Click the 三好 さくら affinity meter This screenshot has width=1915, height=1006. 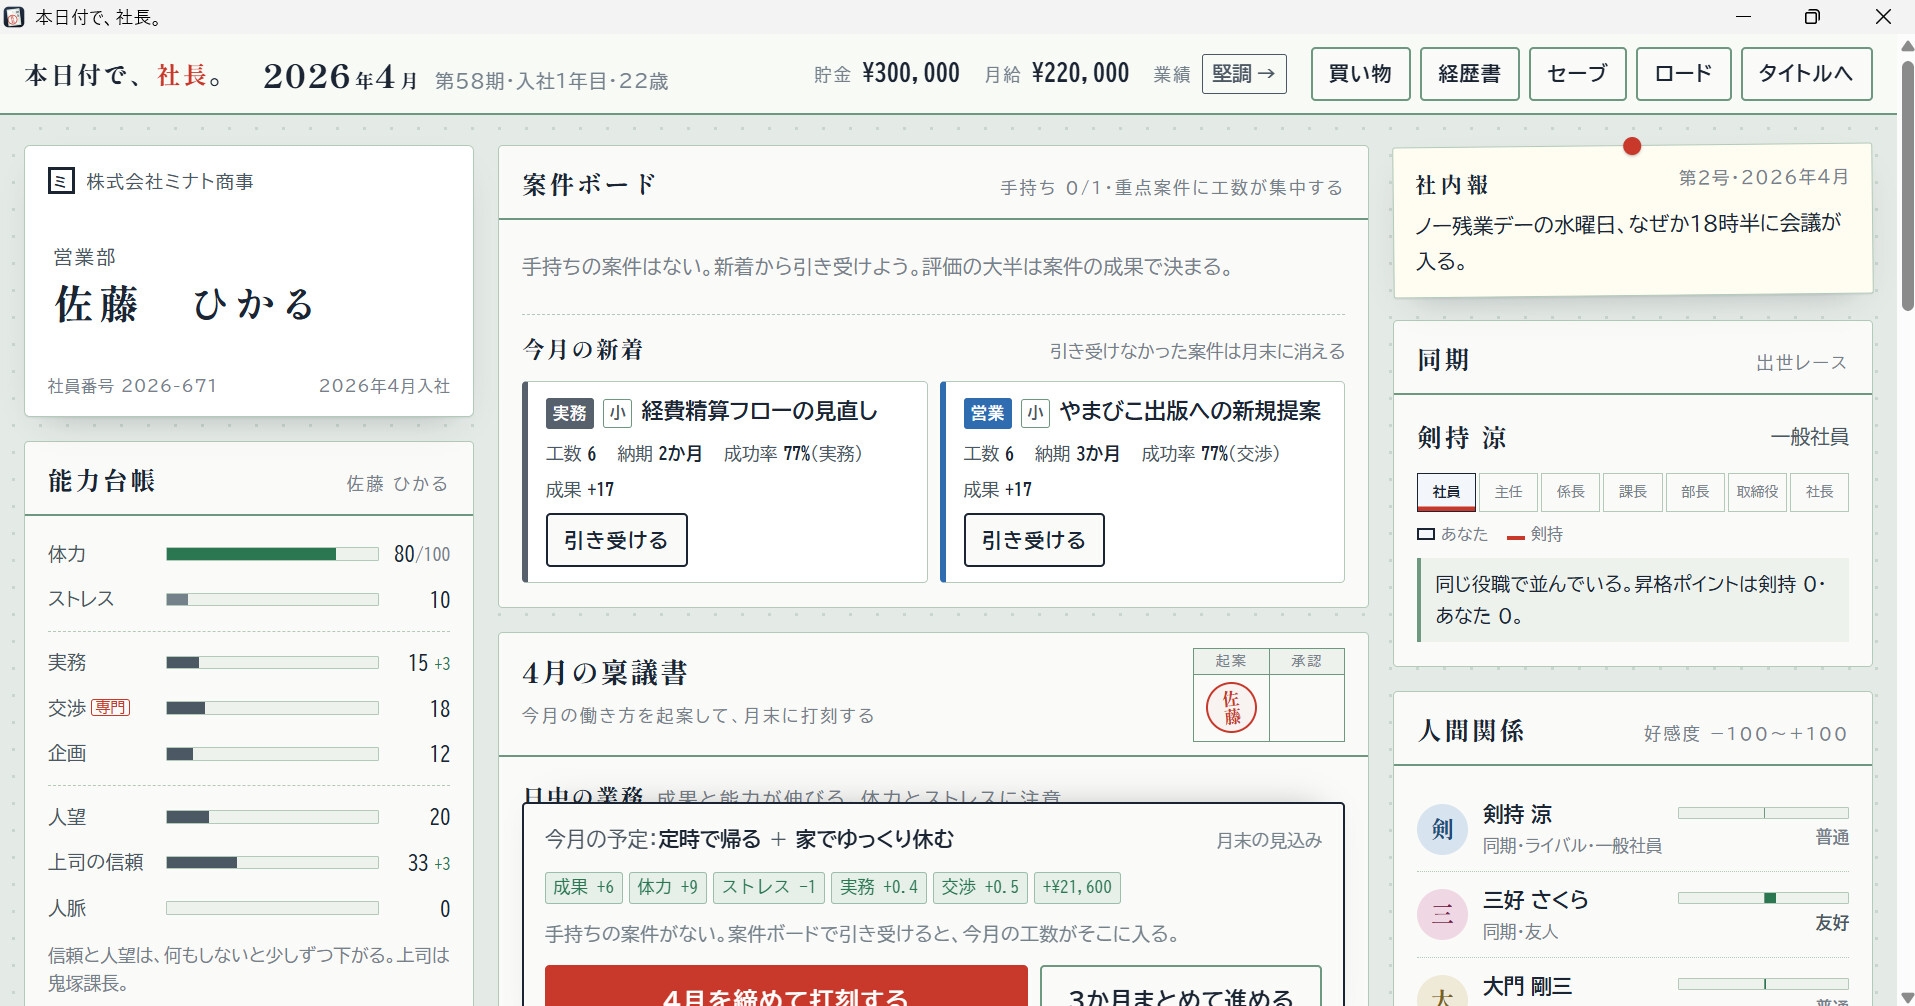(1763, 898)
